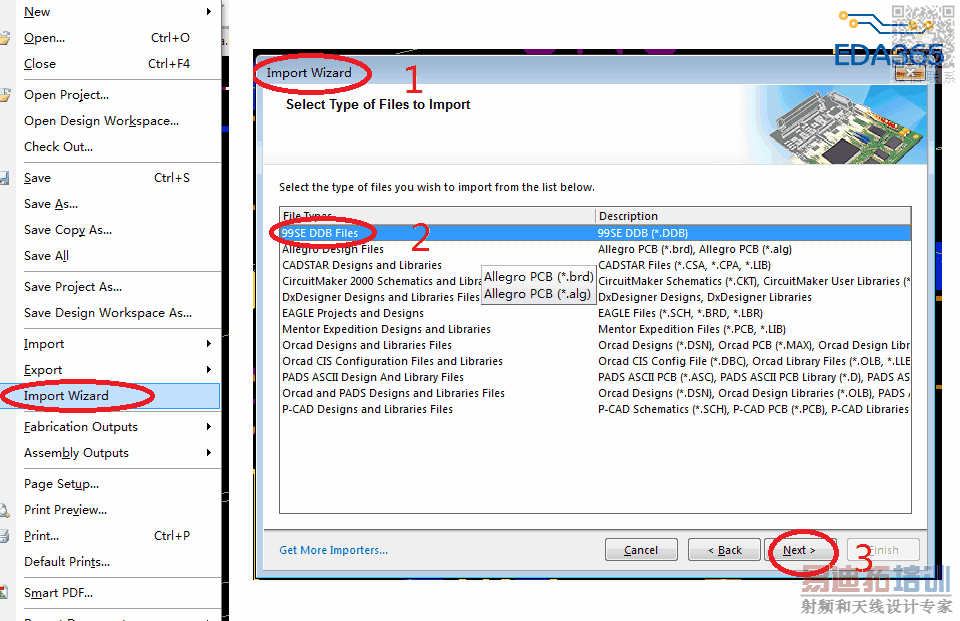Select CircuitMaker 2000 Schematics row
Viewport: 960px width, 621px height.
click(595, 281)
